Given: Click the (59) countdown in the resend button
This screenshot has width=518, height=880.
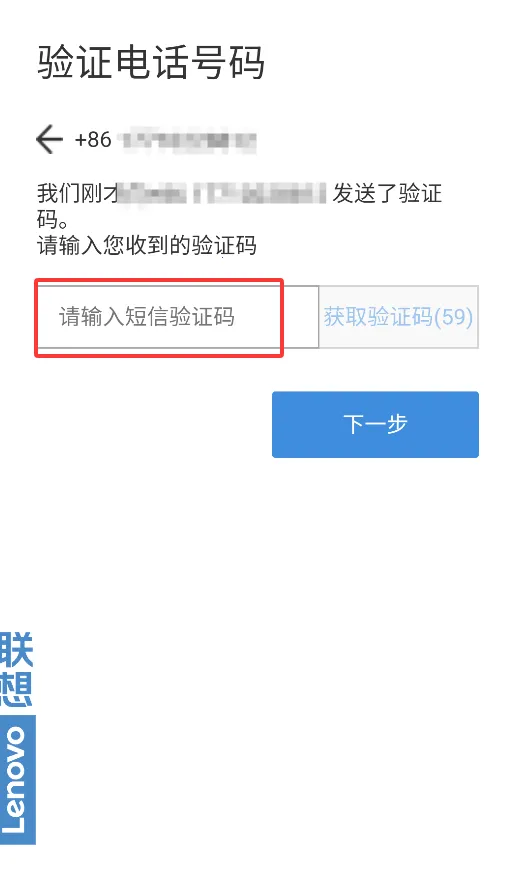Looking at the screenshot, I should pyautogui.click(x=453, y=317).
